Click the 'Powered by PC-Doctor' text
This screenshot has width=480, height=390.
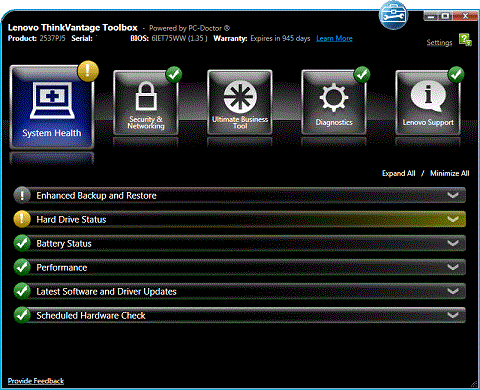(x=189, y=28)
